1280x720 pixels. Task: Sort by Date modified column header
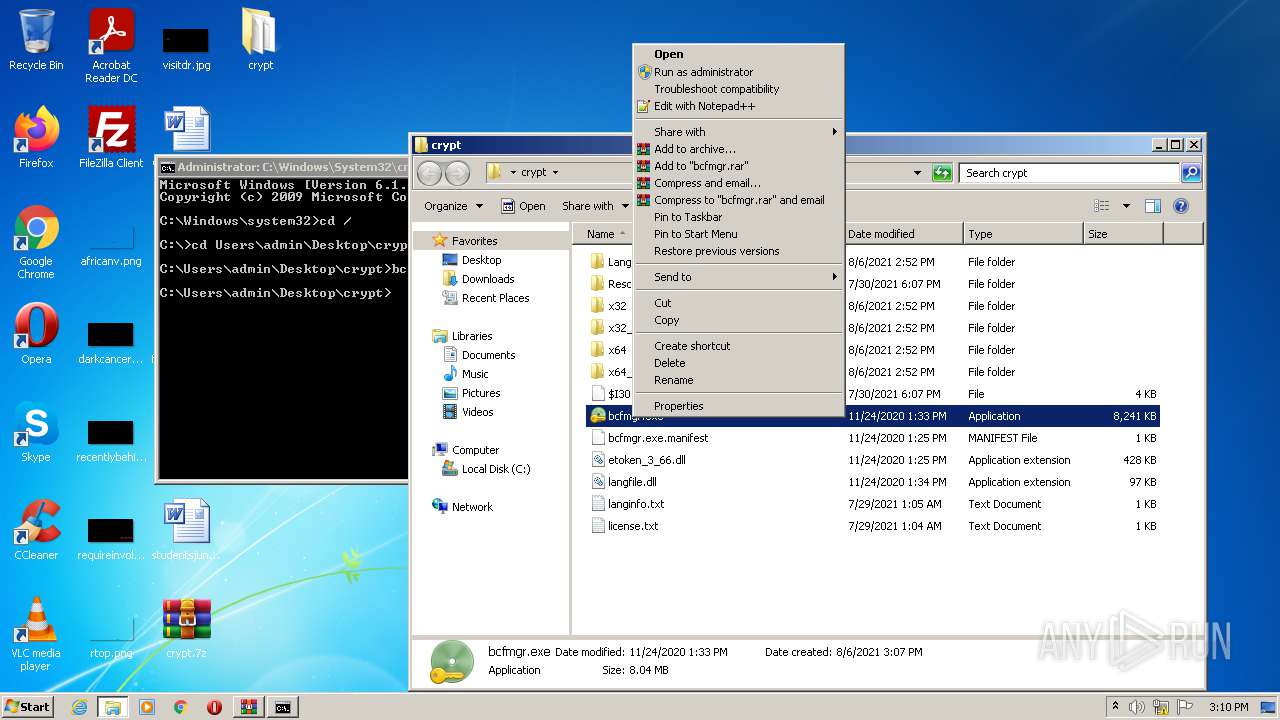click(902, 234)
